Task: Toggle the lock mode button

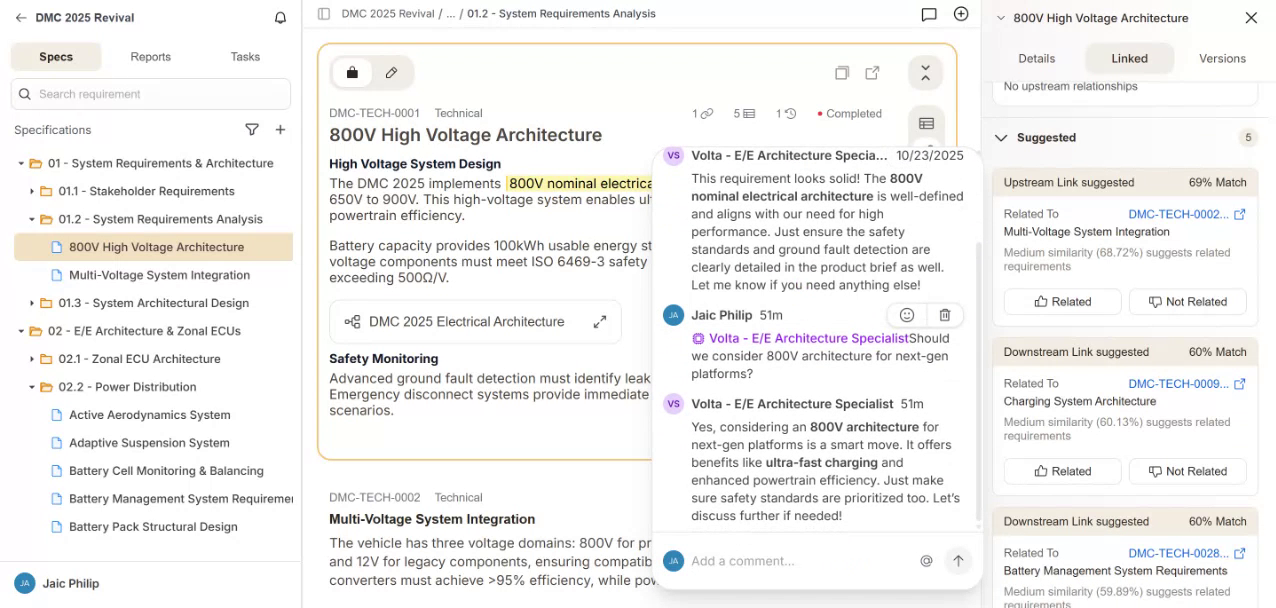Action: (x=352, y=73)
